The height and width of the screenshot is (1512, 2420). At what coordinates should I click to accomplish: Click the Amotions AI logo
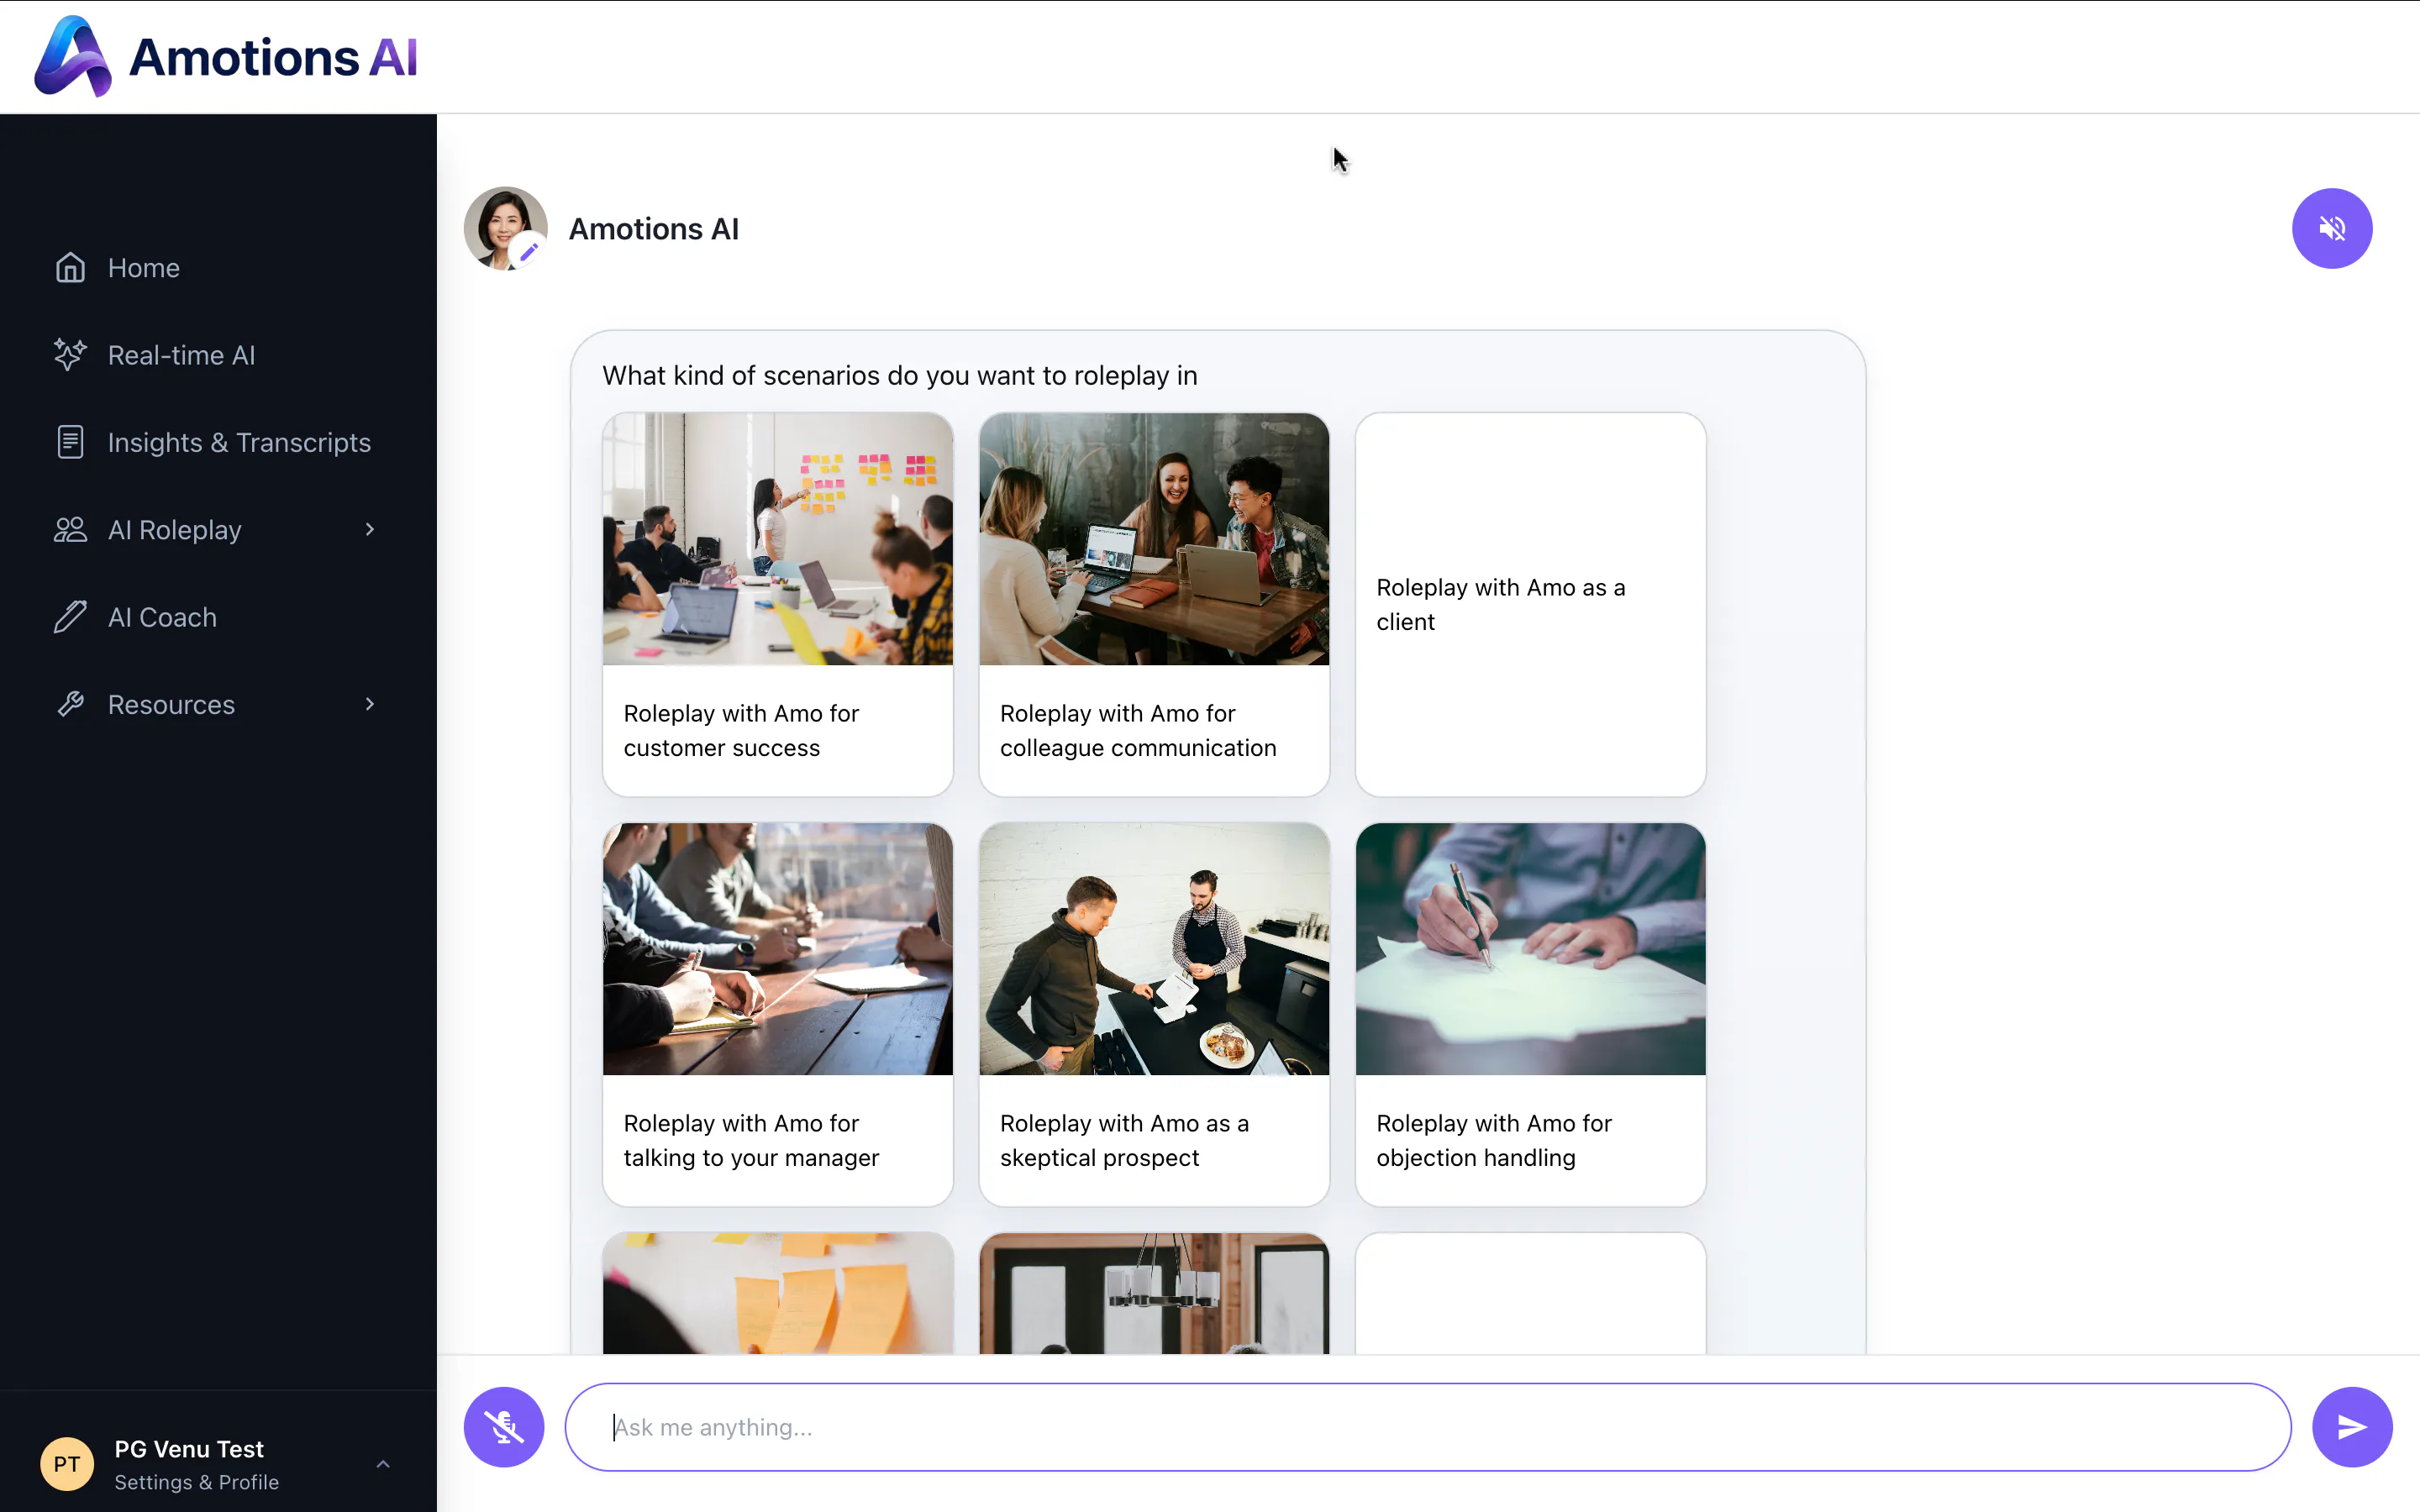(226, 57)
